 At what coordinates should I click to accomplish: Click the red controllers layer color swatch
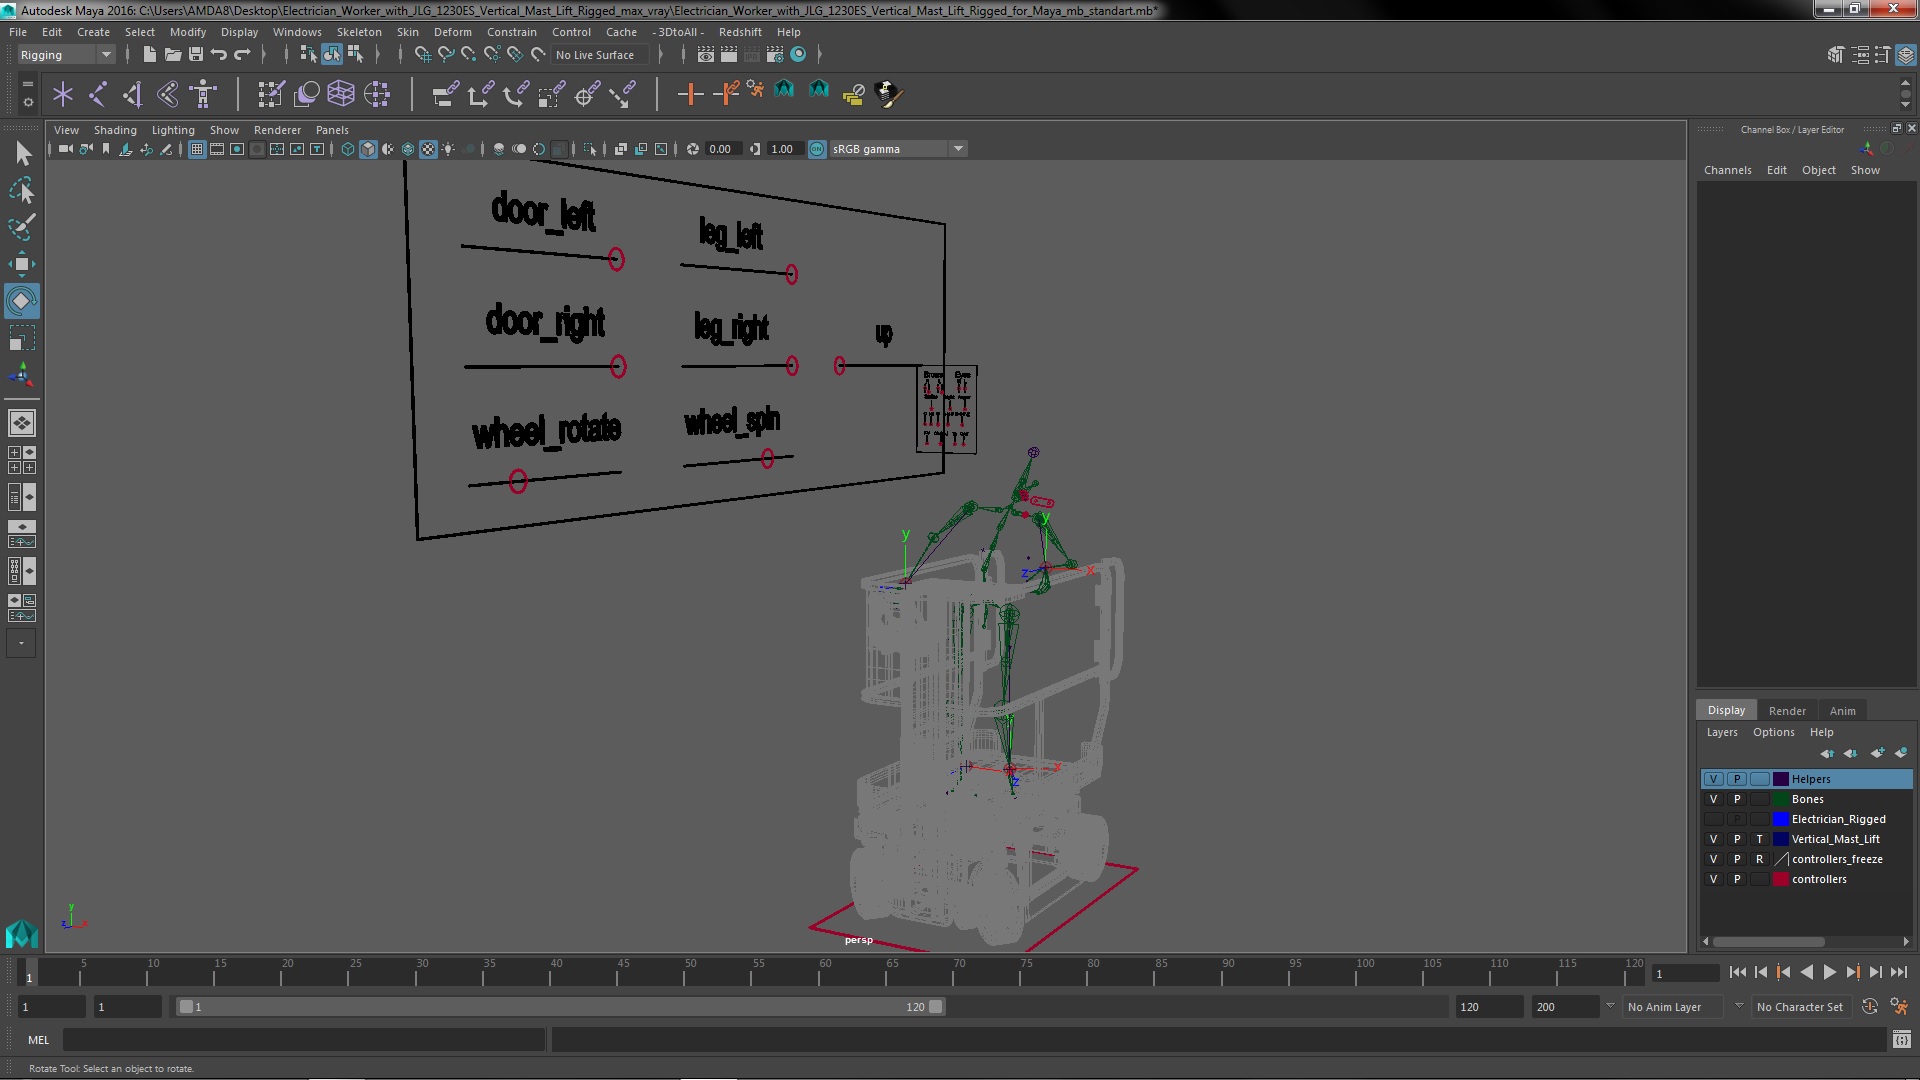tap(1781, 879)
